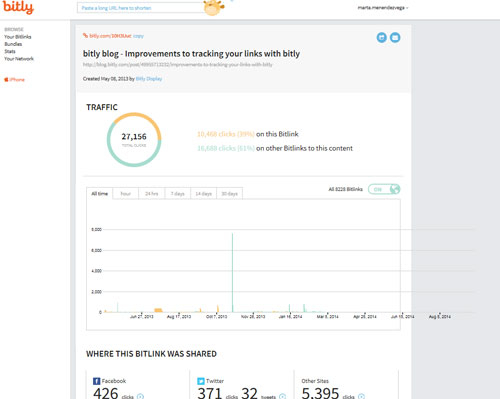
Task: Click the Paste a long URL input field
Action: [141, 8]
